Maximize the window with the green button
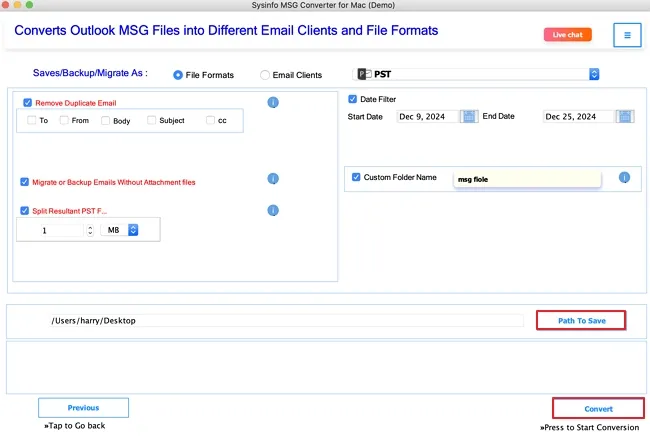This screenshot has width=650, height=441. 29,5
